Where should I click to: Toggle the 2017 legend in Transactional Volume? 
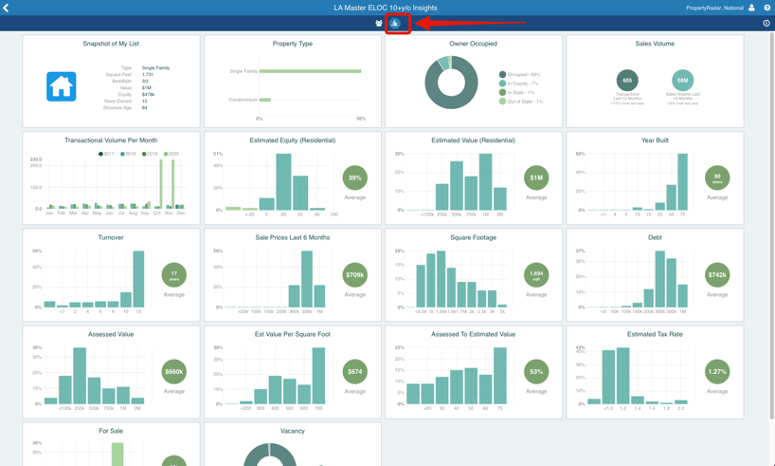click(x=106, y=154)
